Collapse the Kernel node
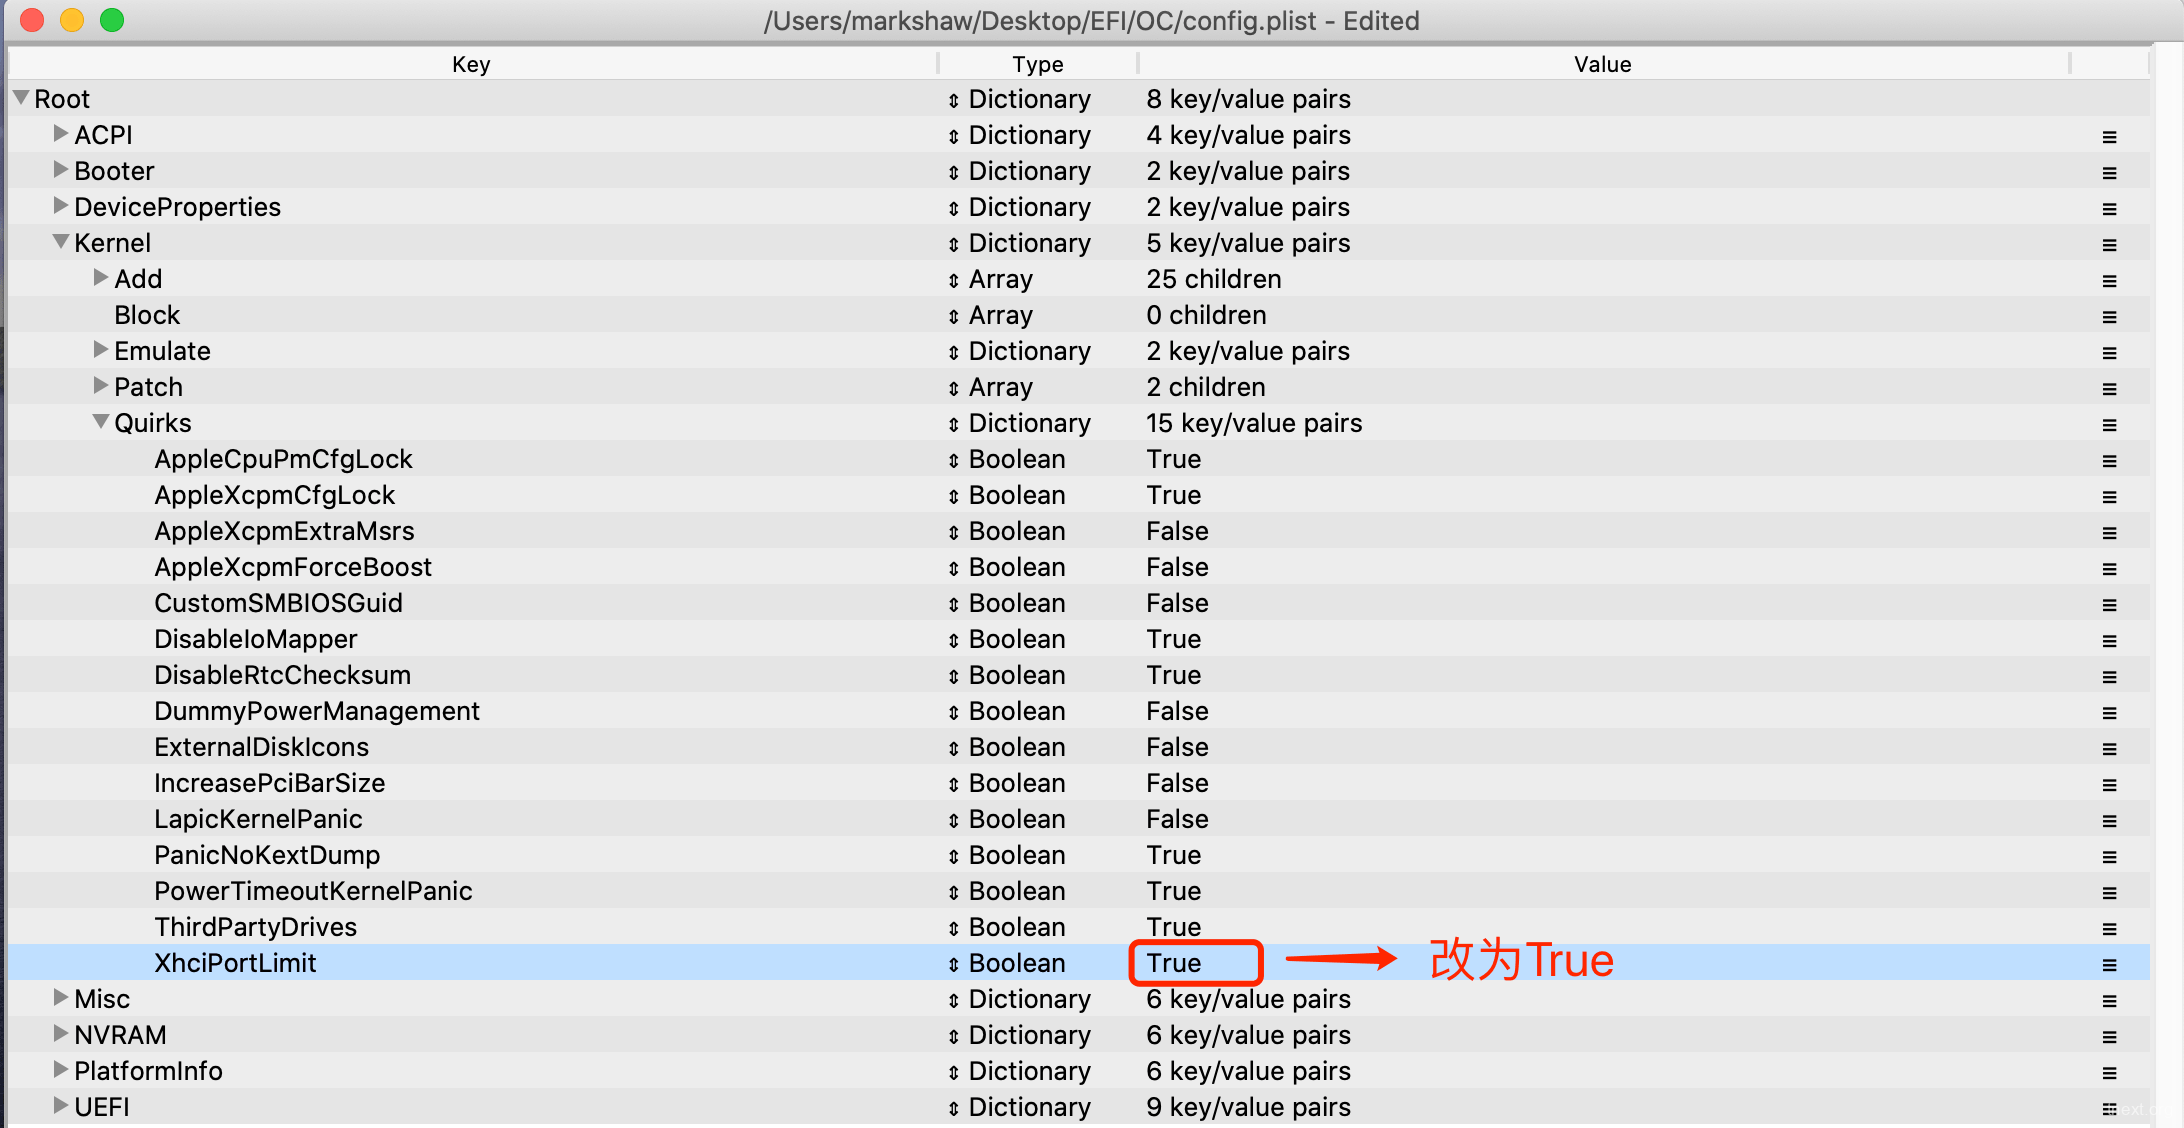Screen dimensions: 2184x1128 [60, 242]
